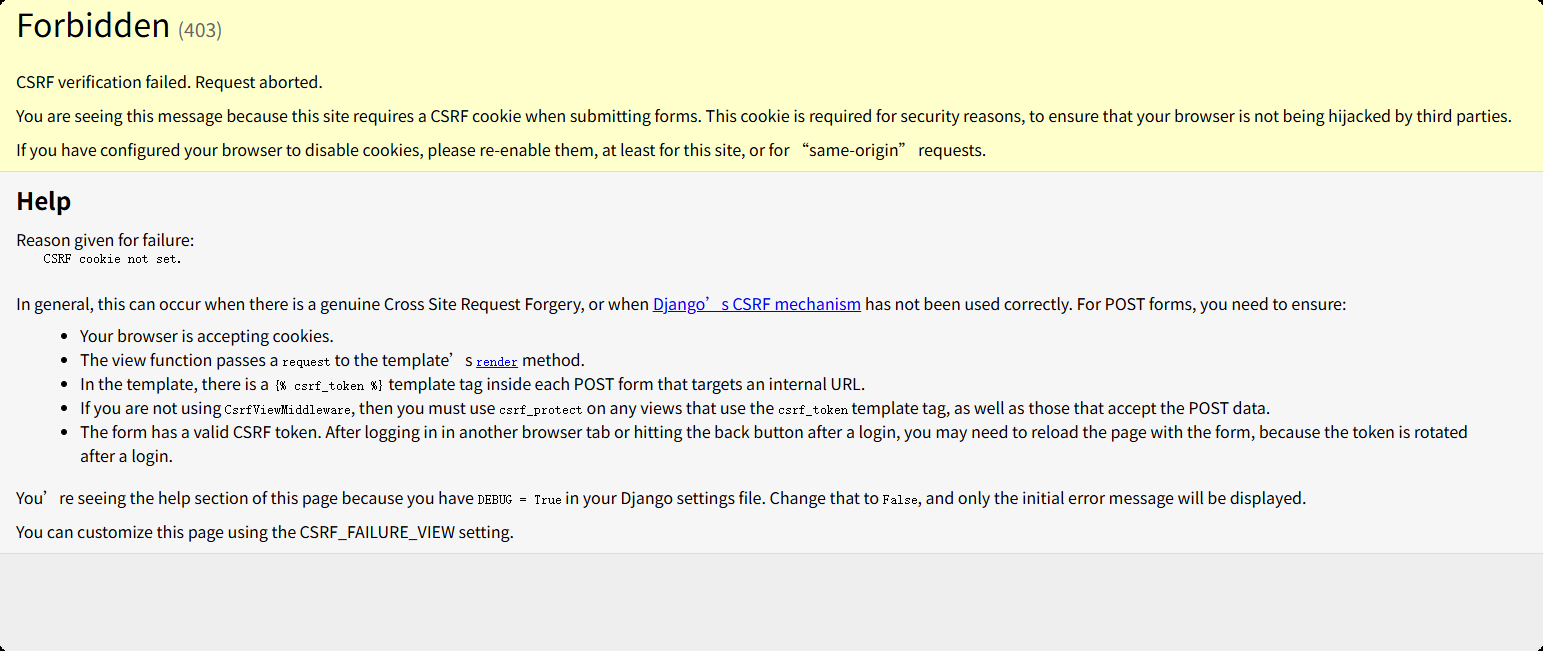Click the (403) status code text
This screenshot has width=1543, height=651.
[x=200, y=30]
